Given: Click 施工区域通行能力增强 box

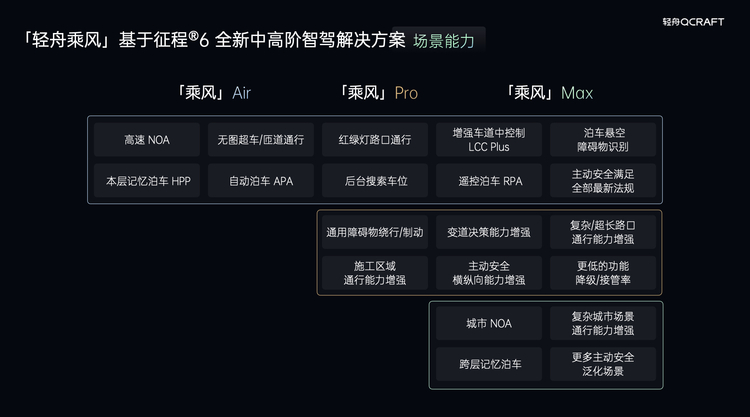Looking at the screenshot, I should [x=375, y=273].
